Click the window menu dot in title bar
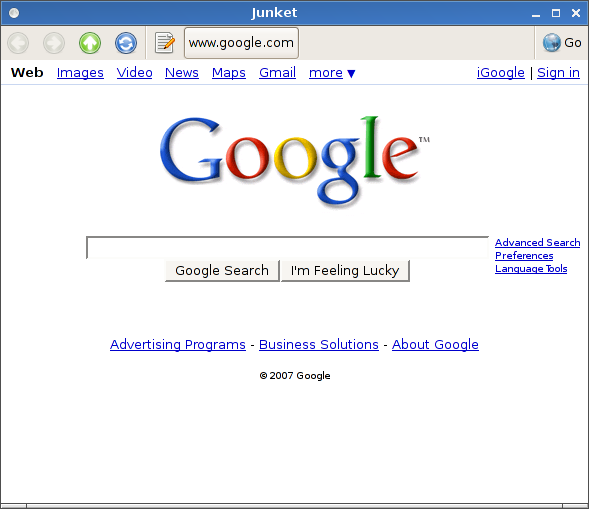Viewport: 589px width, 509px height. [x=14, y=13]
